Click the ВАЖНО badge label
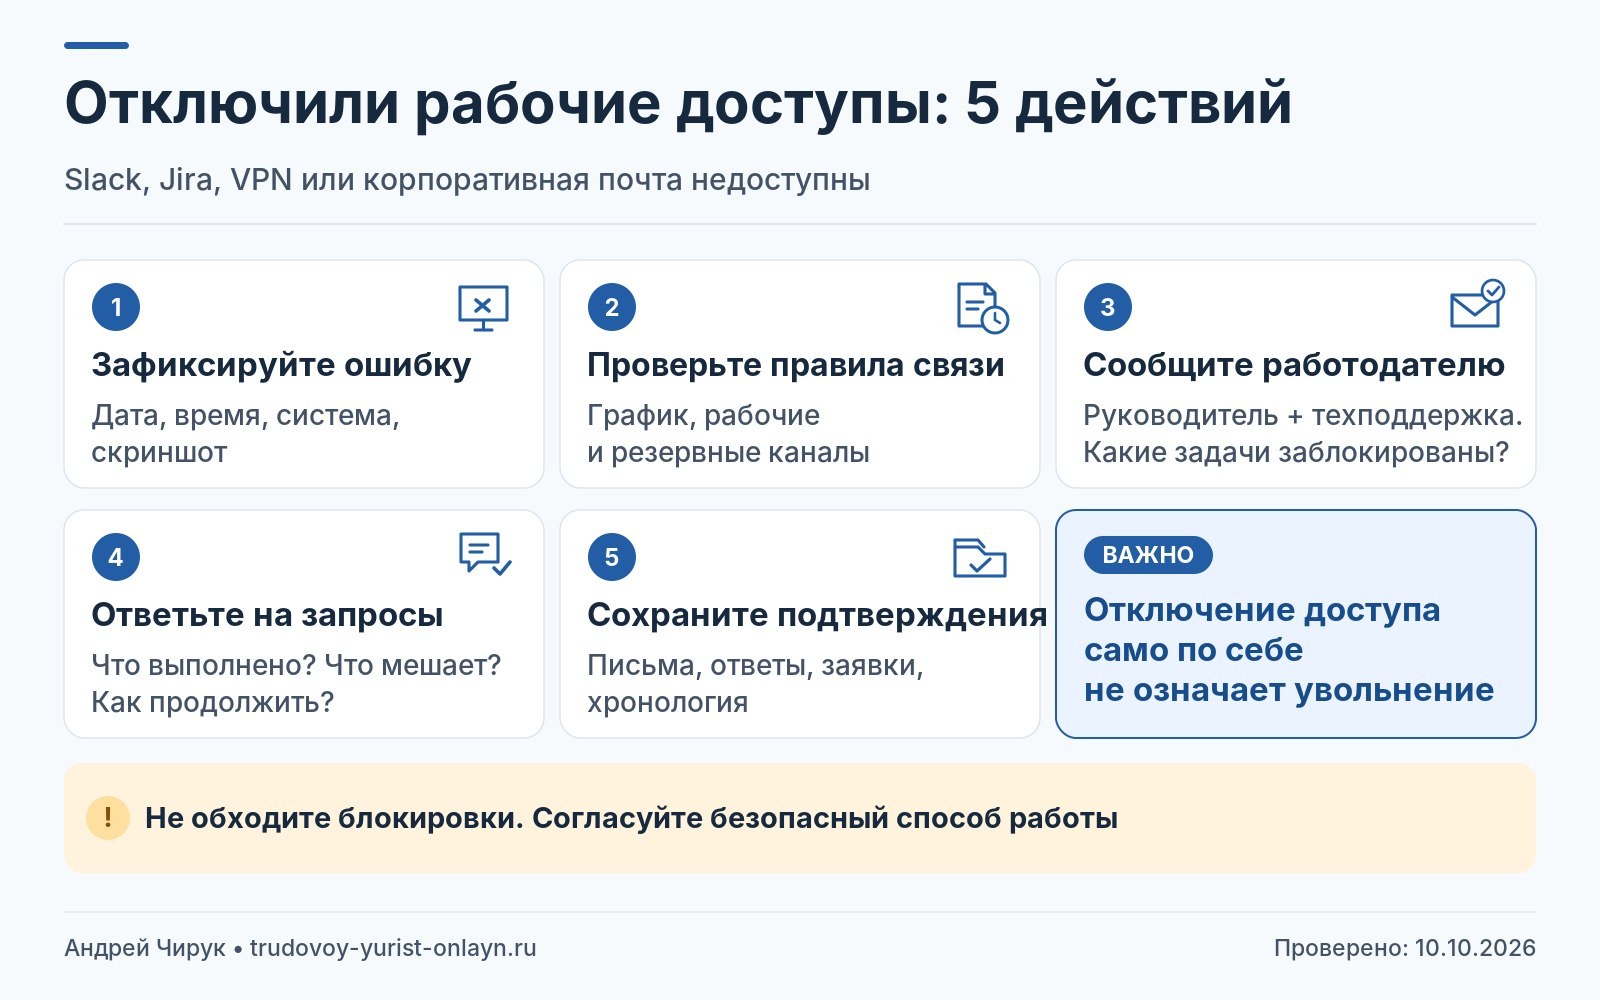 pyautogui.click(x=1148, y=555)
